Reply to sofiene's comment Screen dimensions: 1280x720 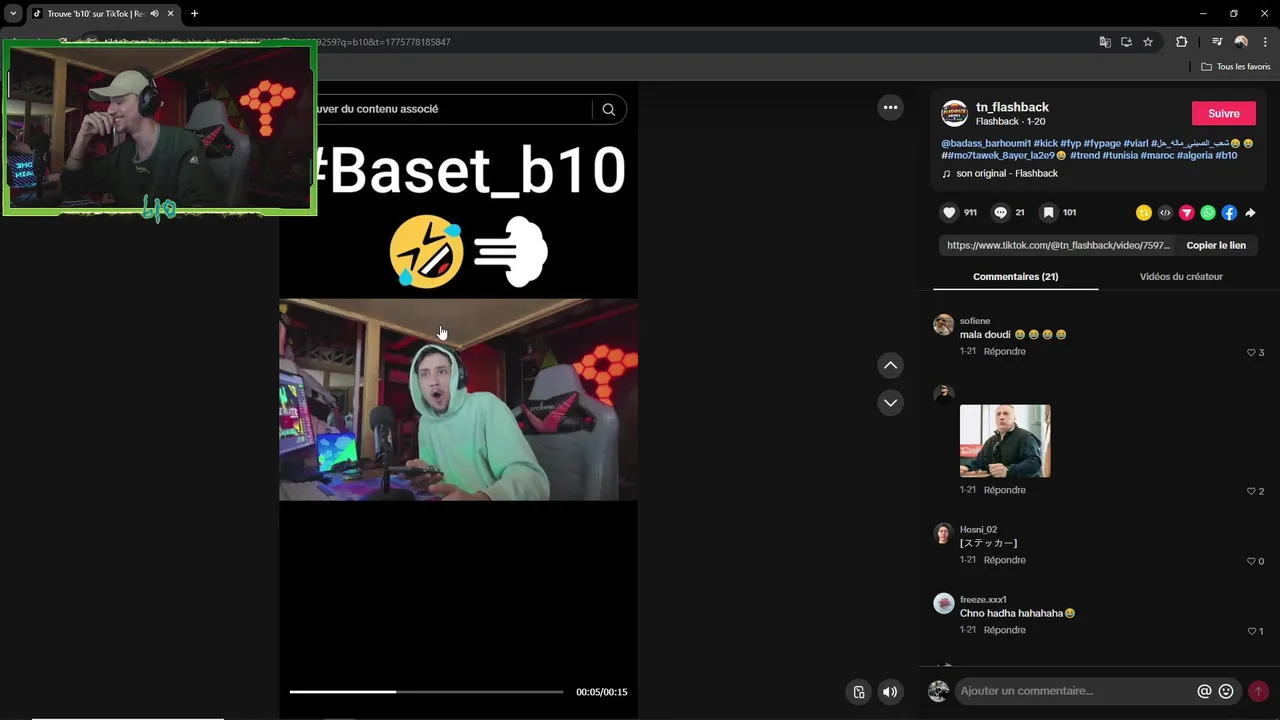pos(1004,351)
